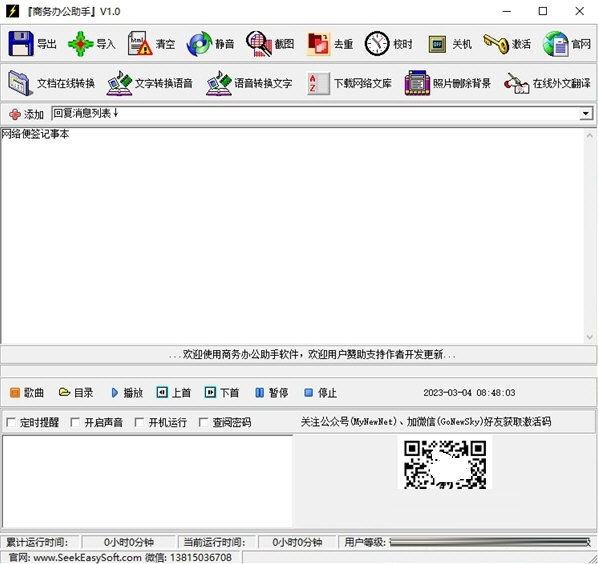Click the 在线外文翻译 icon
Screen dimensions: 598x564
click(516, 83)
